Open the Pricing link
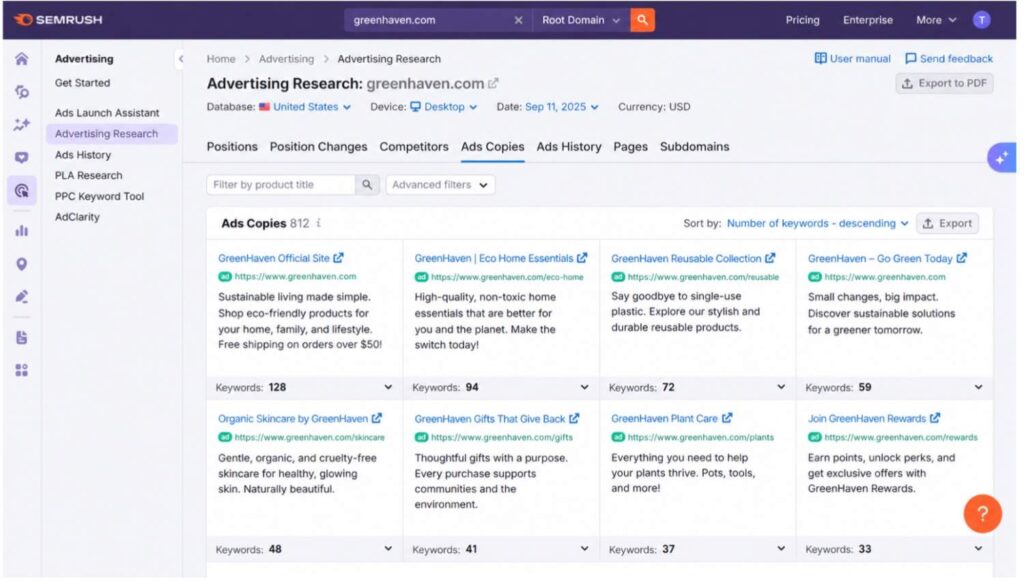This screenshot has height=585, width=1024. click(802, 20)
